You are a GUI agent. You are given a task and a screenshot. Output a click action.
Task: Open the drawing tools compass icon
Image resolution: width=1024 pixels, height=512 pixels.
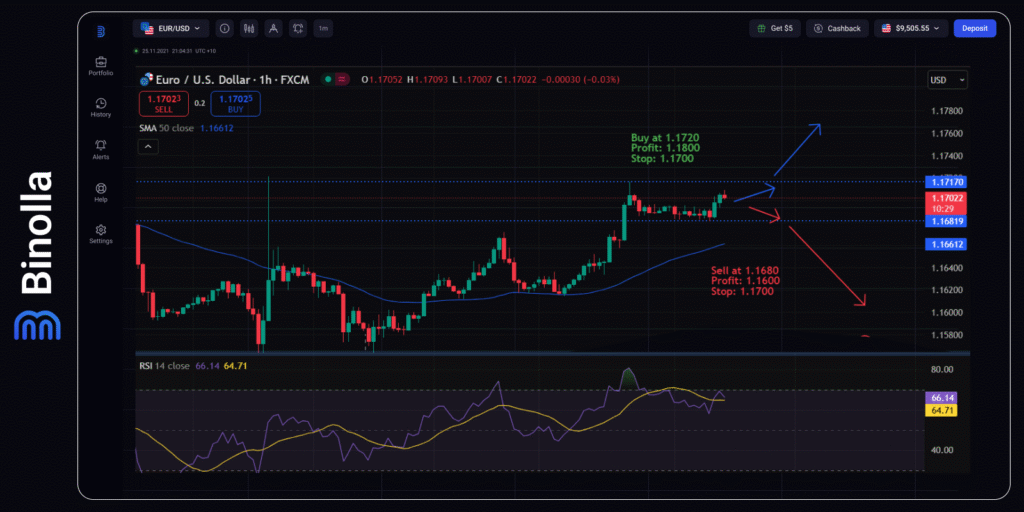pos(273,29)
